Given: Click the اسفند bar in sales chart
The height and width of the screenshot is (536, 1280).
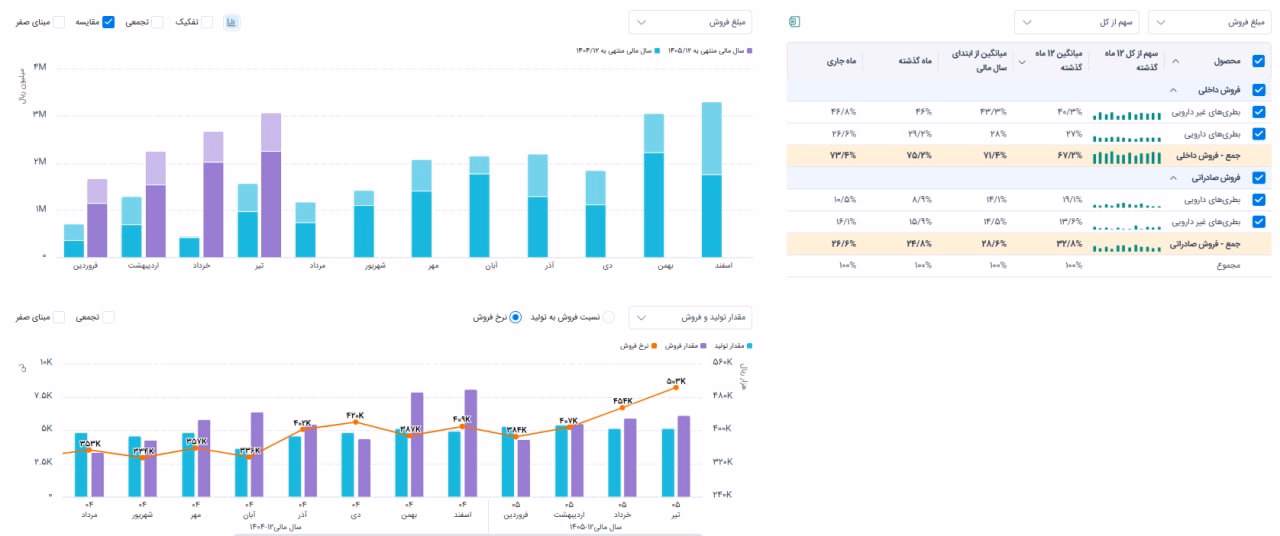Looking at the screenshot, I should (711, 180).
